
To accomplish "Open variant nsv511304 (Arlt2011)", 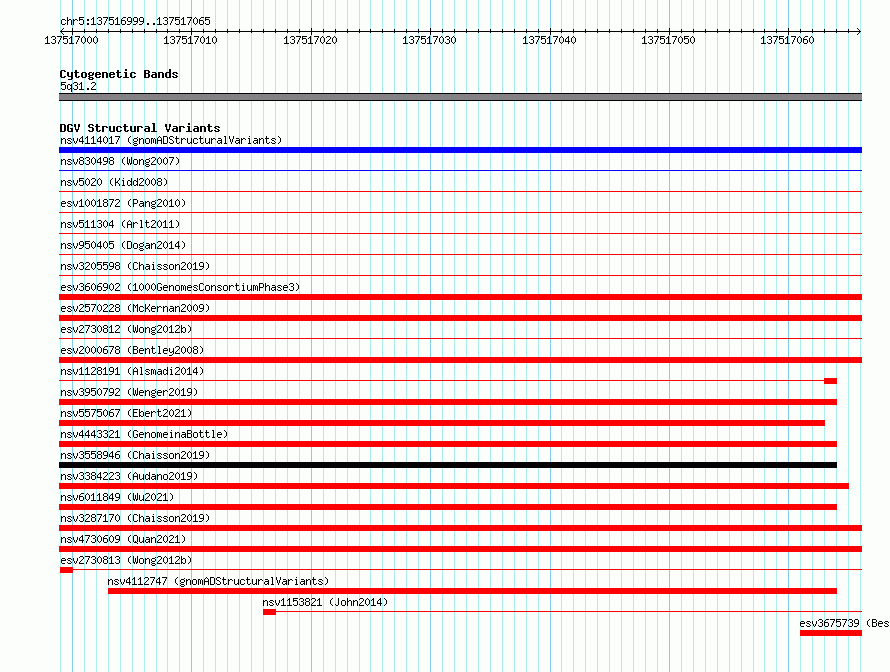I will tap(120, 224).
